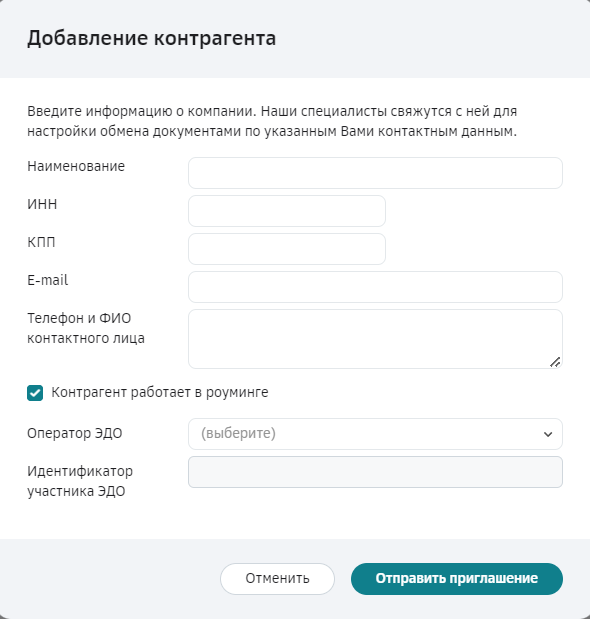Open the Оператор ЭДО dropdown
This screenshot has height=619, width=590.
click(375, 434)
